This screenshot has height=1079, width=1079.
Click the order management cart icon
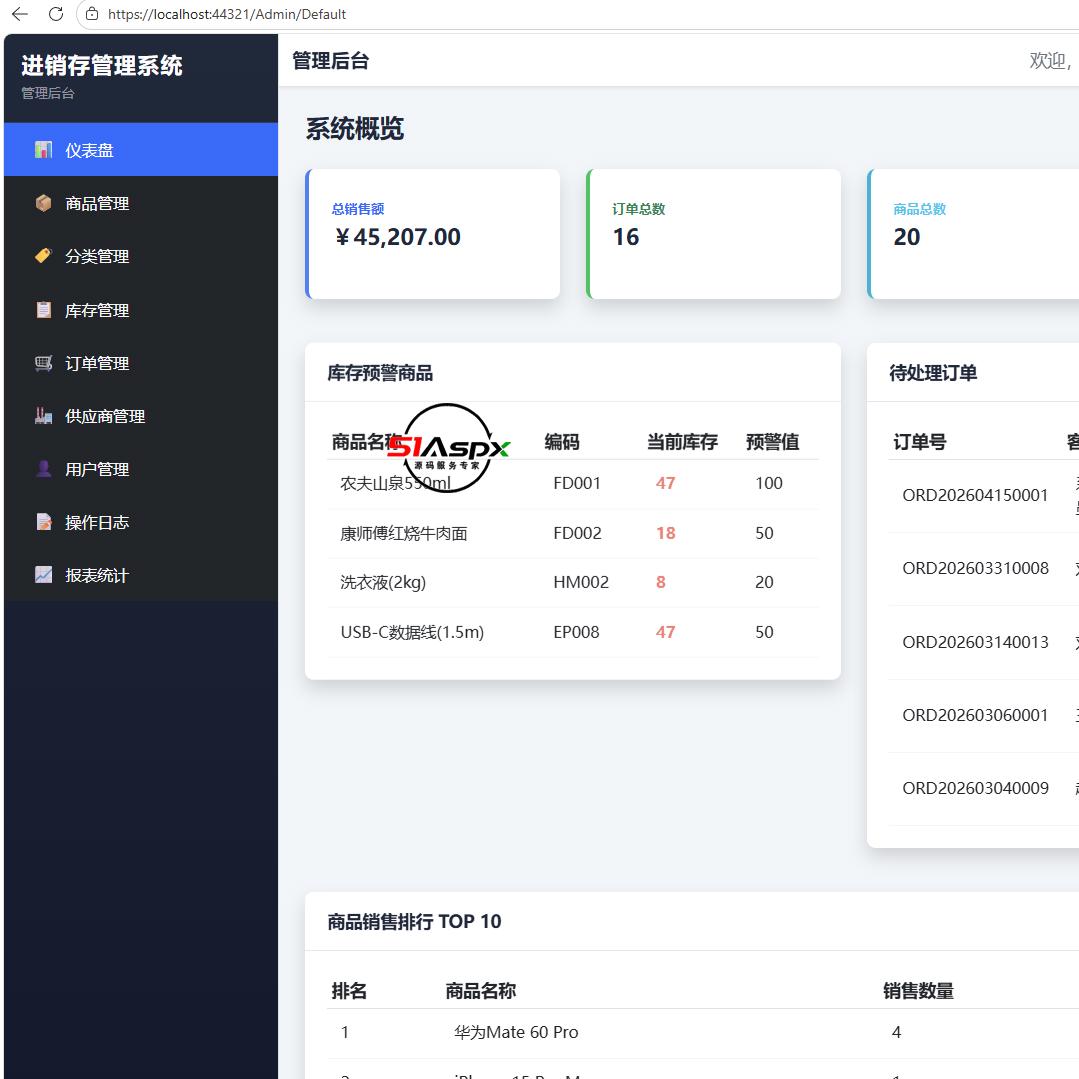pos(43,363)
